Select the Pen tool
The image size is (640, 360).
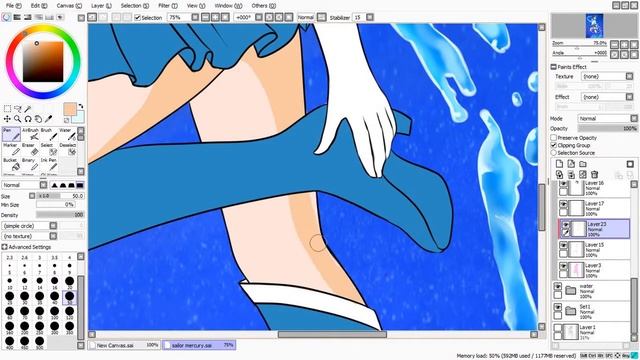[11, 134]
